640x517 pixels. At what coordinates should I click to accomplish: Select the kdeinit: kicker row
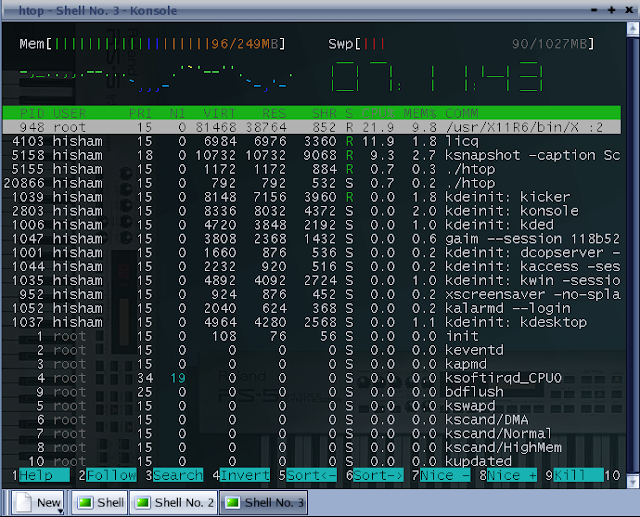click(312, 197)
